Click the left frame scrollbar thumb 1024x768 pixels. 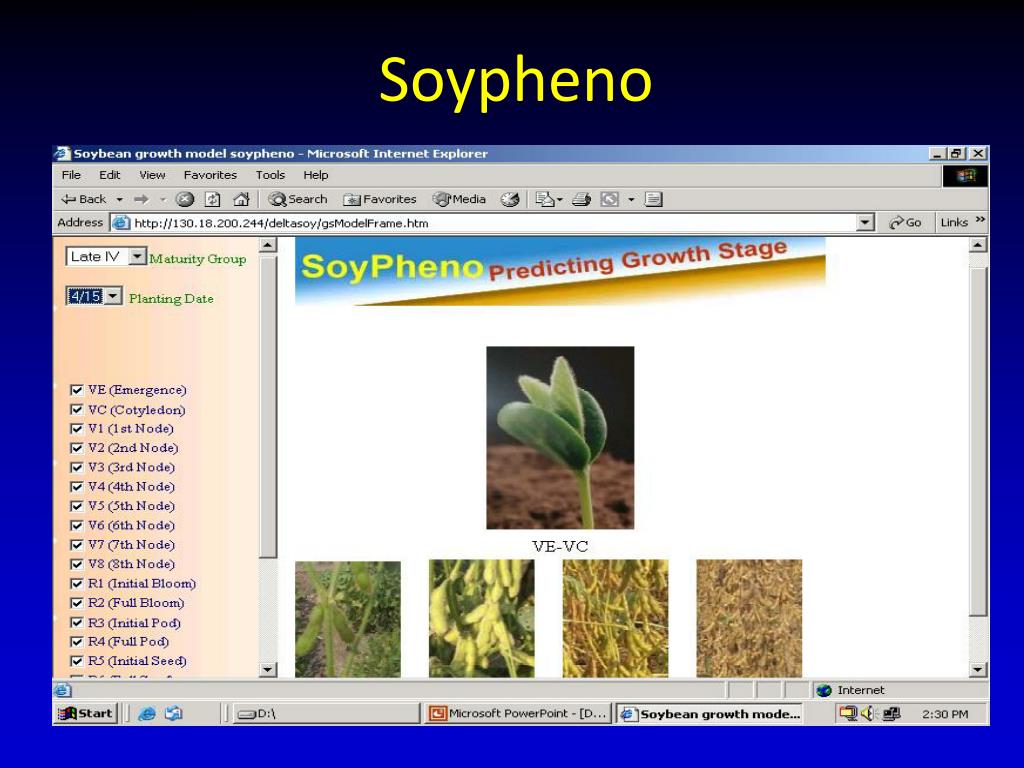coord(268,406)
